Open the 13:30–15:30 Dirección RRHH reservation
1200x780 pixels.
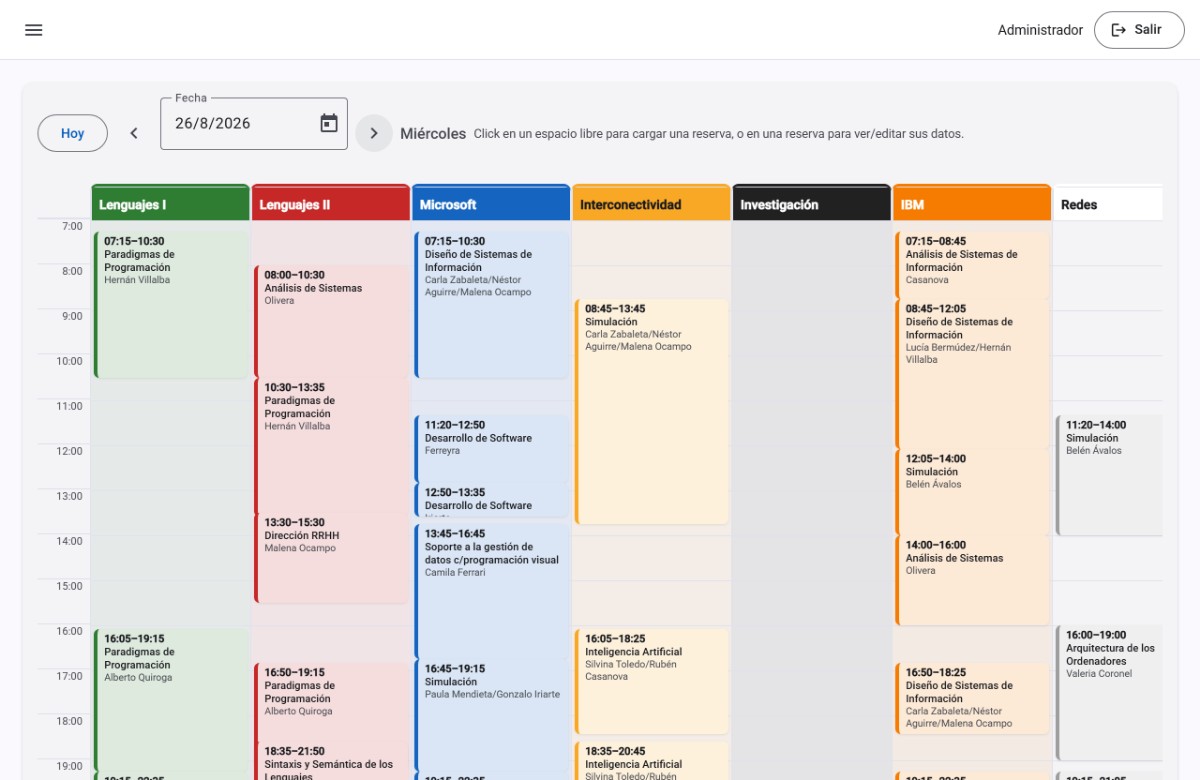[332, 558]
